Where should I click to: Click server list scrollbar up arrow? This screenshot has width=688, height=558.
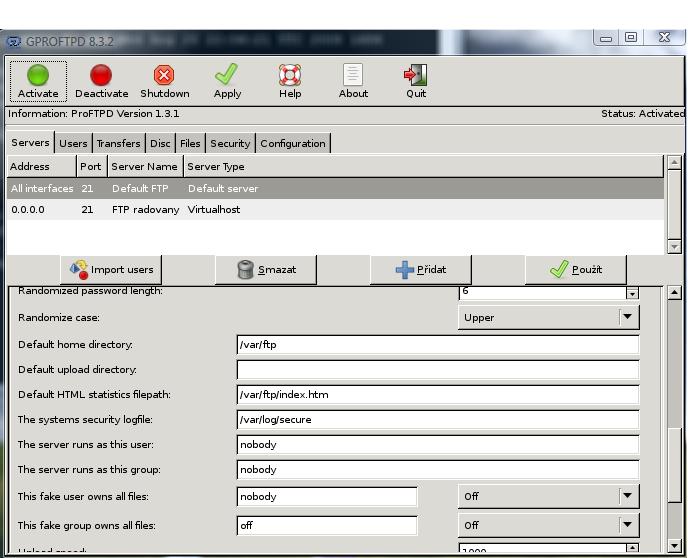point(674,162)
